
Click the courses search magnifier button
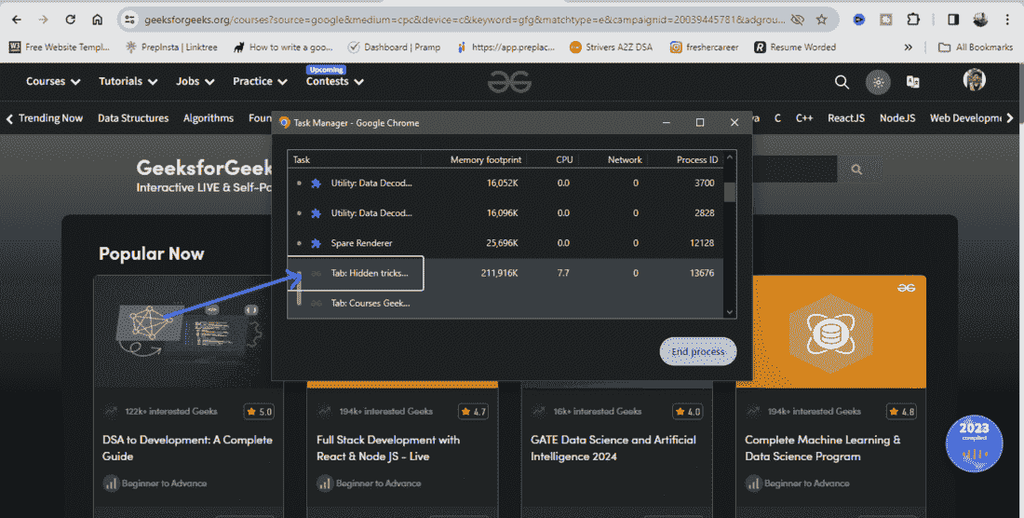click(856, 170)
